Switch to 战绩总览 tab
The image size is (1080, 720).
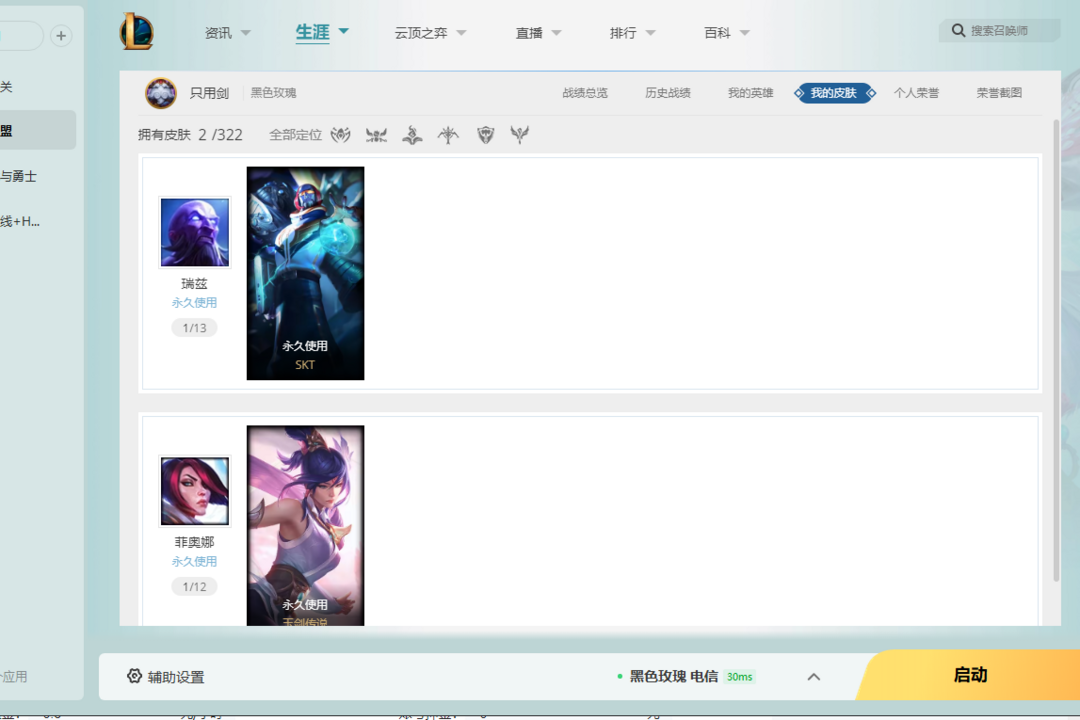(x=585, y=93)
